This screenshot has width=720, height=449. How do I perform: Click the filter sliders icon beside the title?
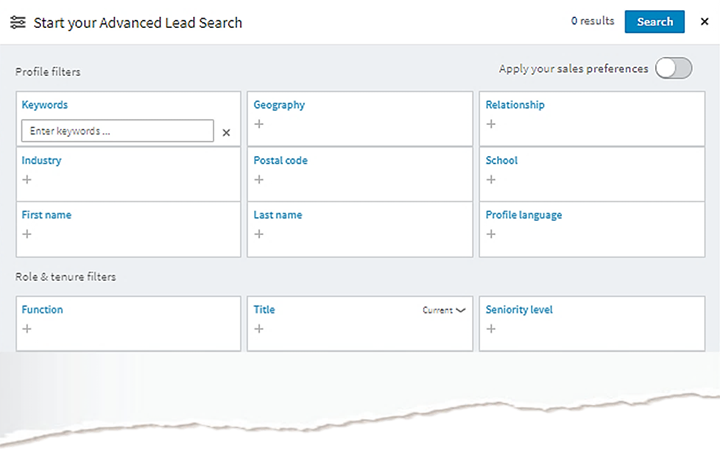[x=18, y=22]
